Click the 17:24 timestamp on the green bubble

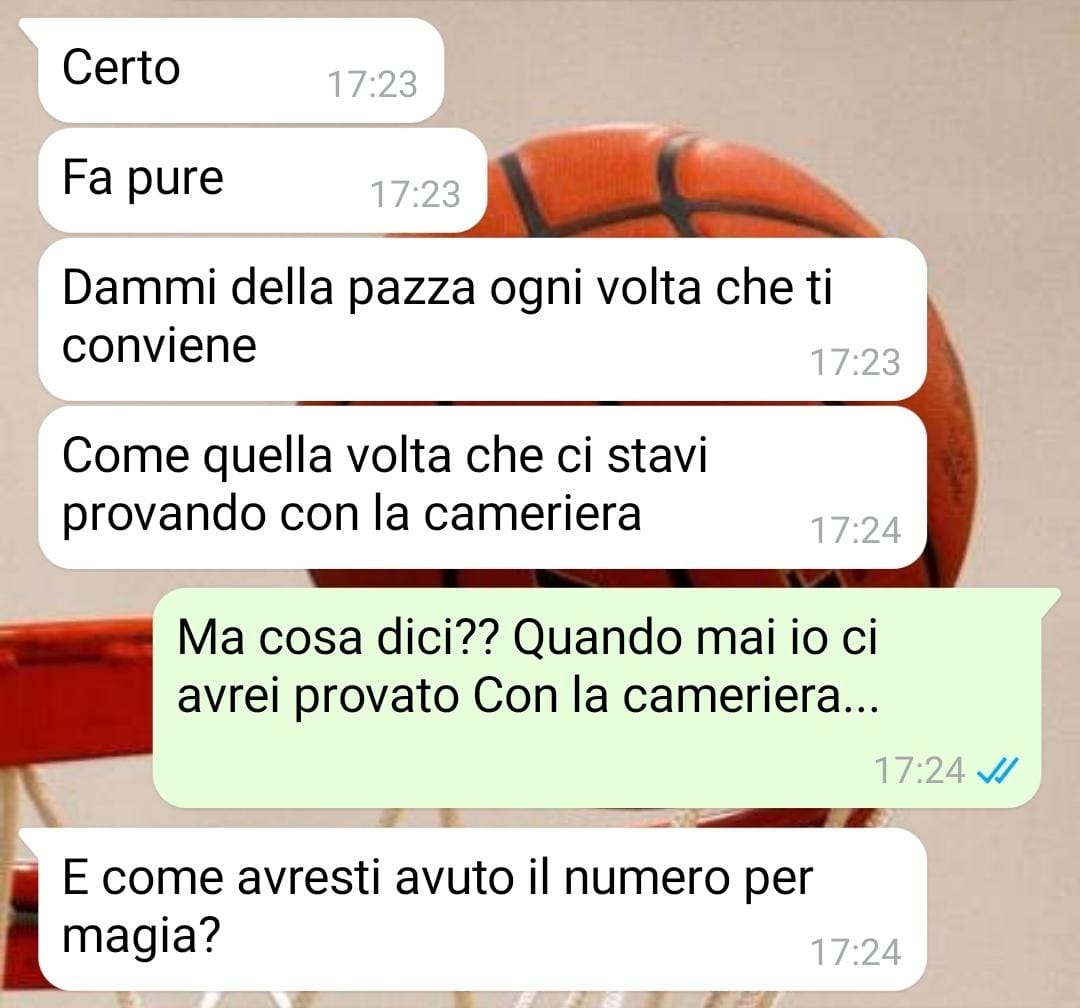coord(920,770)
